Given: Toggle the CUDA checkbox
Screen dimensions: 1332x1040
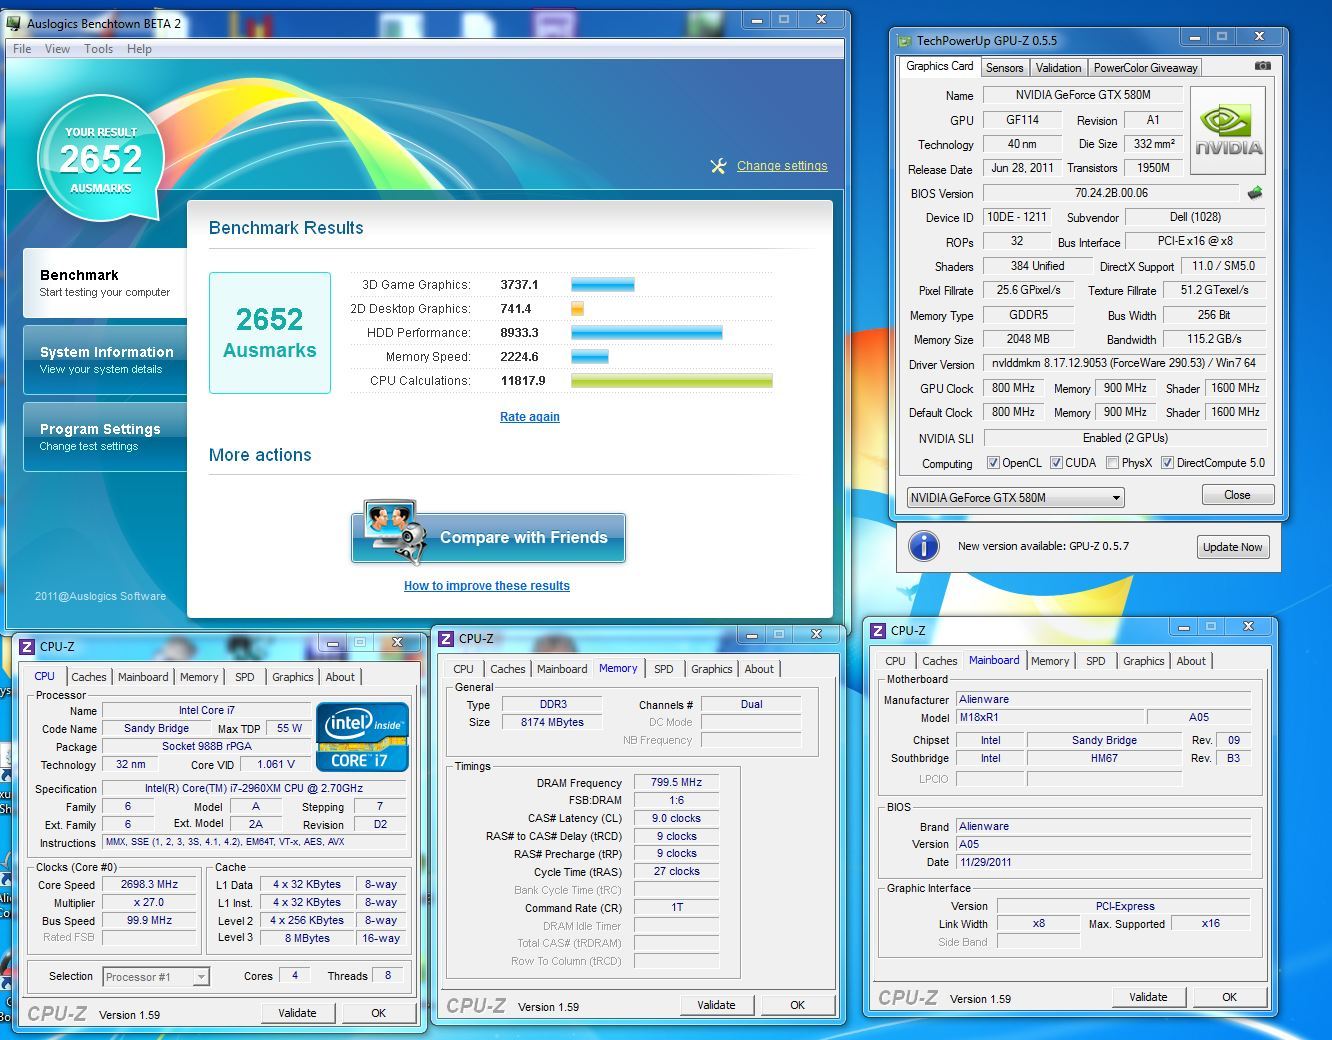Looking at the screenshot, I should pyautogui.click(x=1056, y=463).
